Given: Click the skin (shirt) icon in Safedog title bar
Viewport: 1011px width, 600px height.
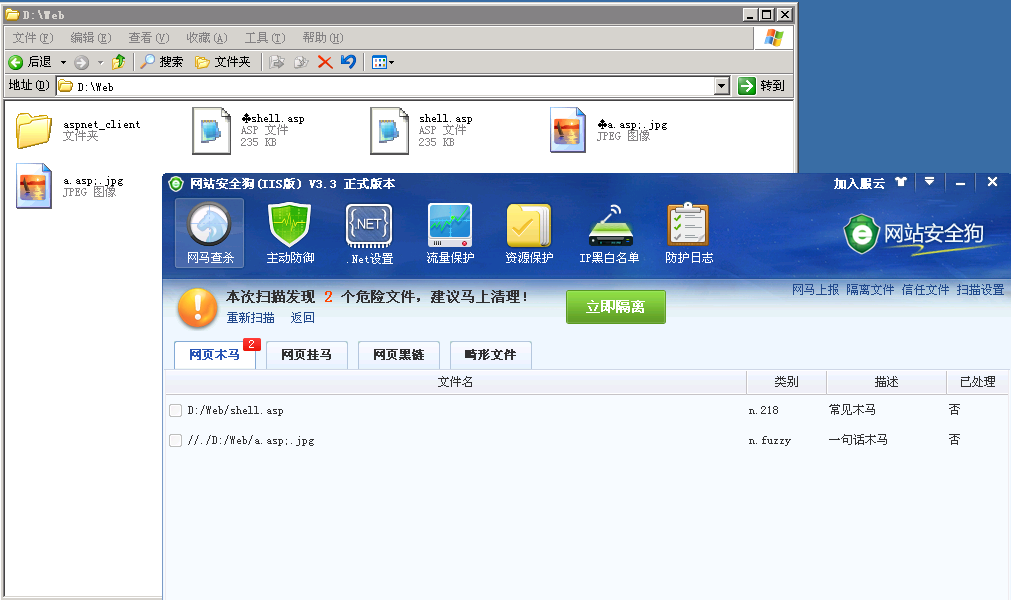Looking at the screenshot, I should pos(901,182).
